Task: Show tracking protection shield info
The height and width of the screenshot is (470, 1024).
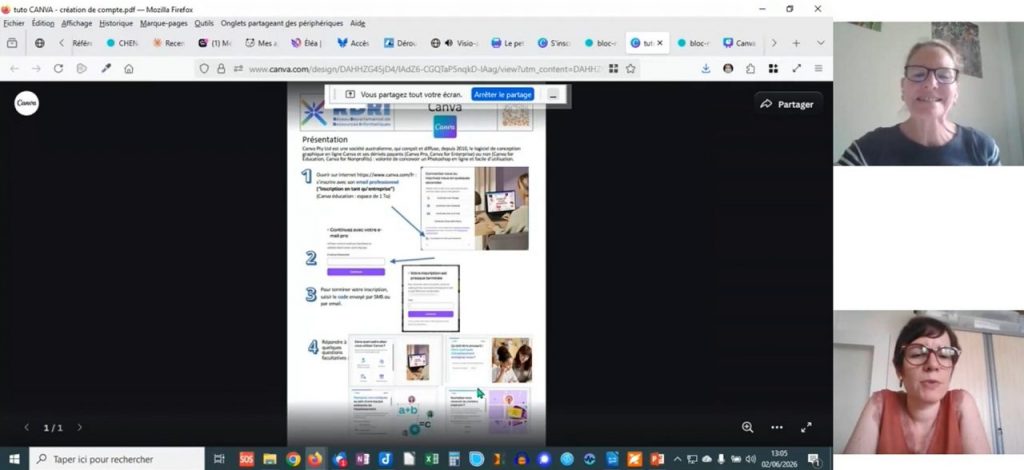Action: coord(204,69)
